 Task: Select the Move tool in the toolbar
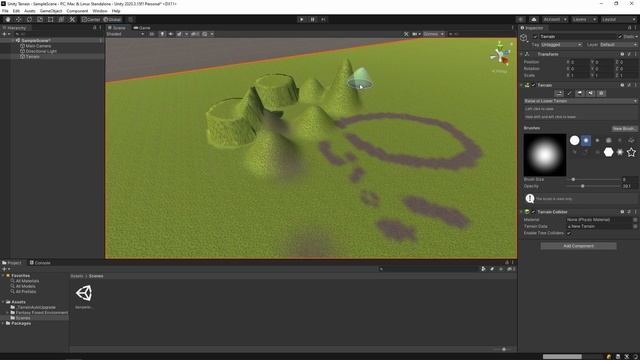(x=18, y=19)
